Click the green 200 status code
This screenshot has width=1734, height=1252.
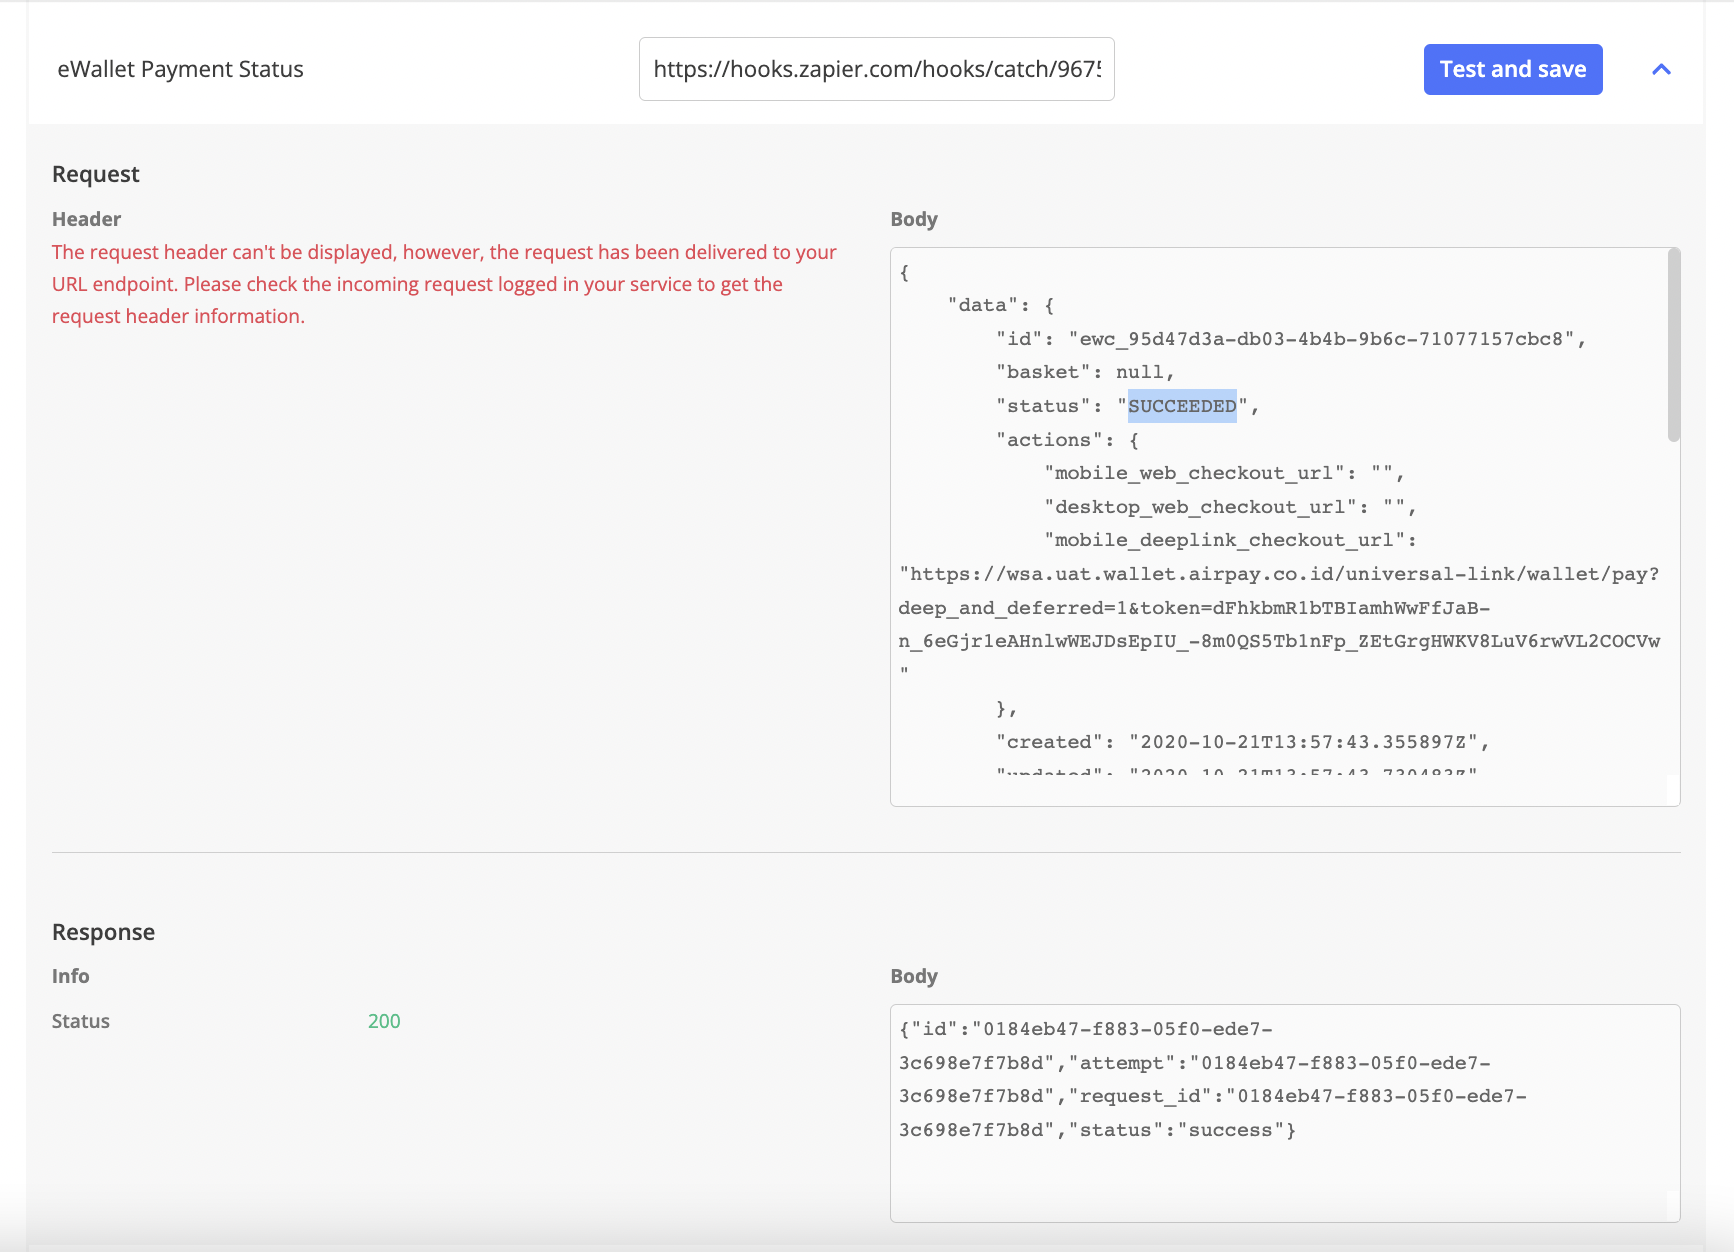(x=384, y=1021)
